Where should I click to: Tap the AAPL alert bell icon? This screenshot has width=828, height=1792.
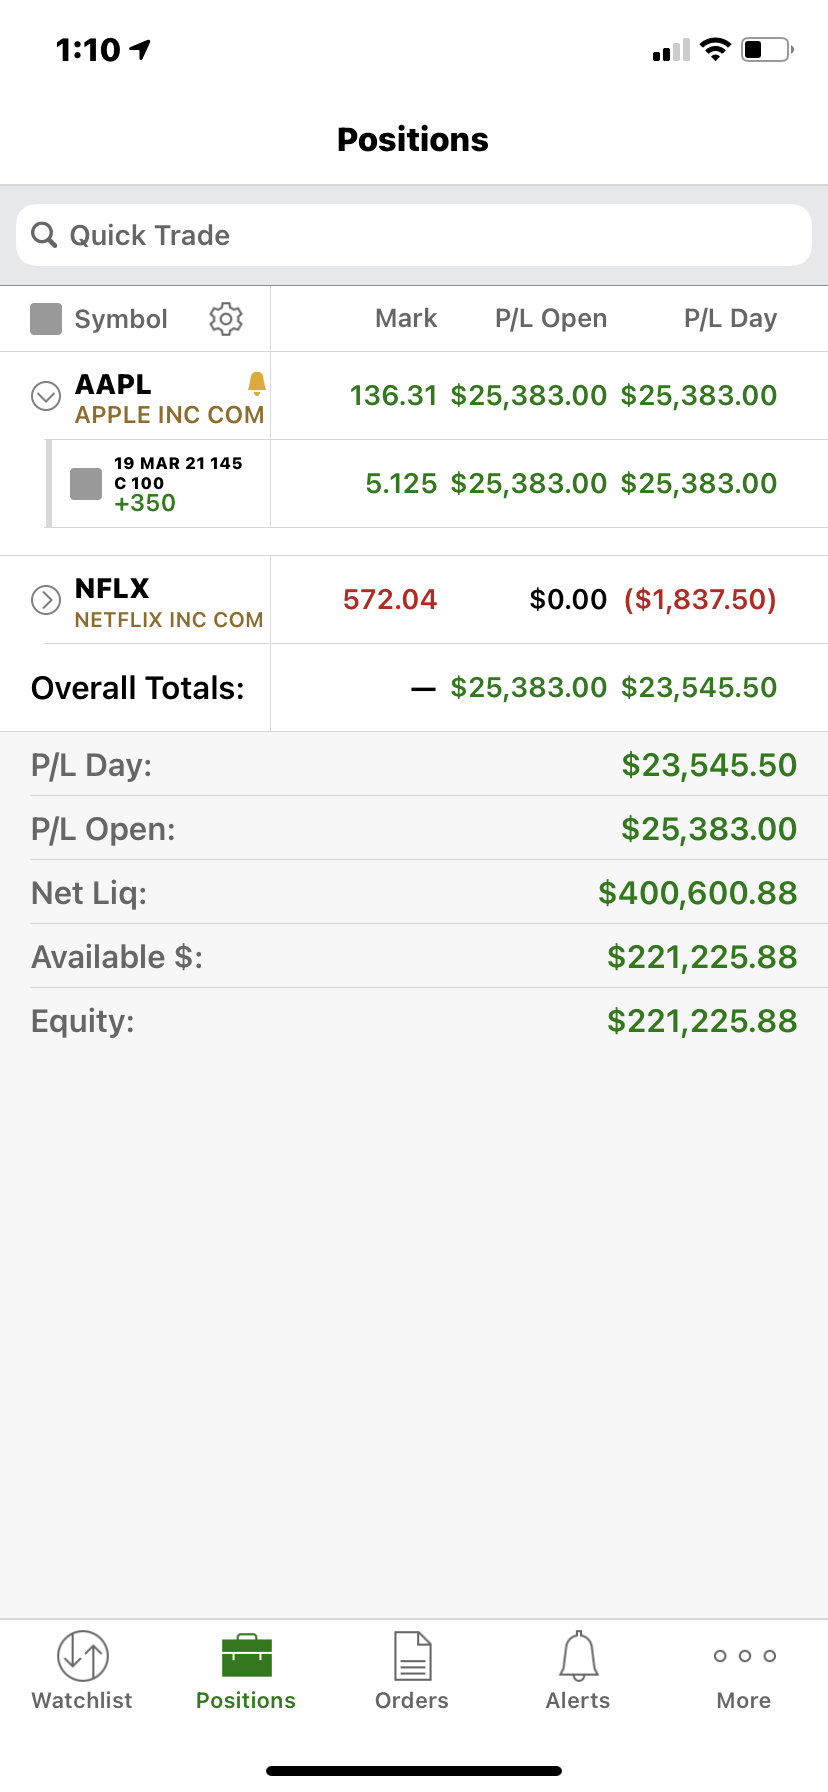(x=257, y=382)
